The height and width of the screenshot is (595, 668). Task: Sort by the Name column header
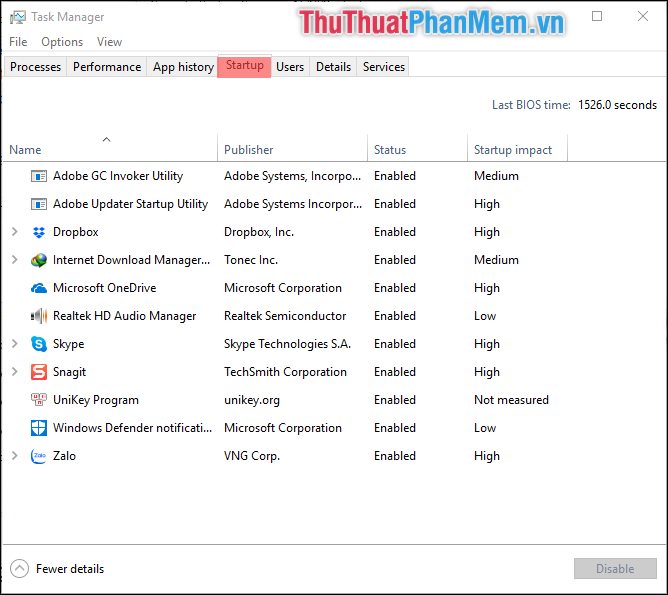(111, 148)
